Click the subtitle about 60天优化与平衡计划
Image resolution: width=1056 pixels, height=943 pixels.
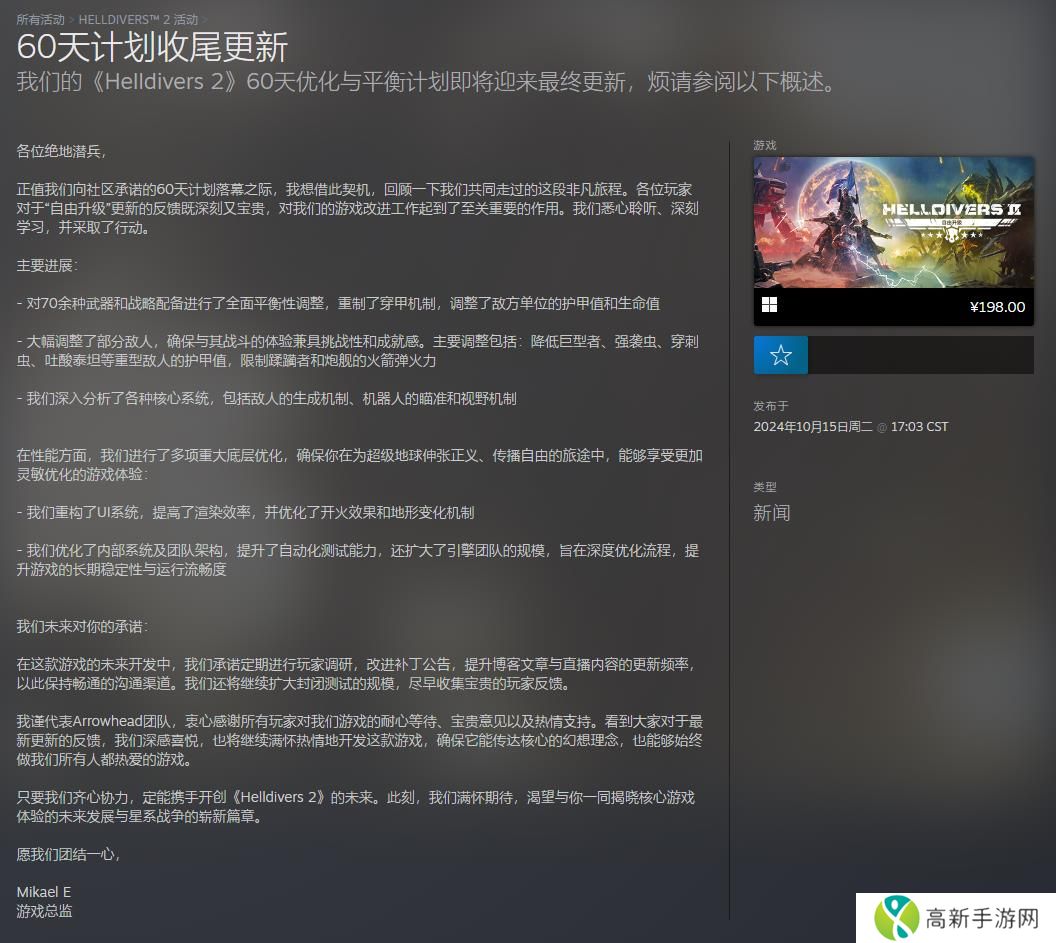pyautogui.click(x=425, y=82)
